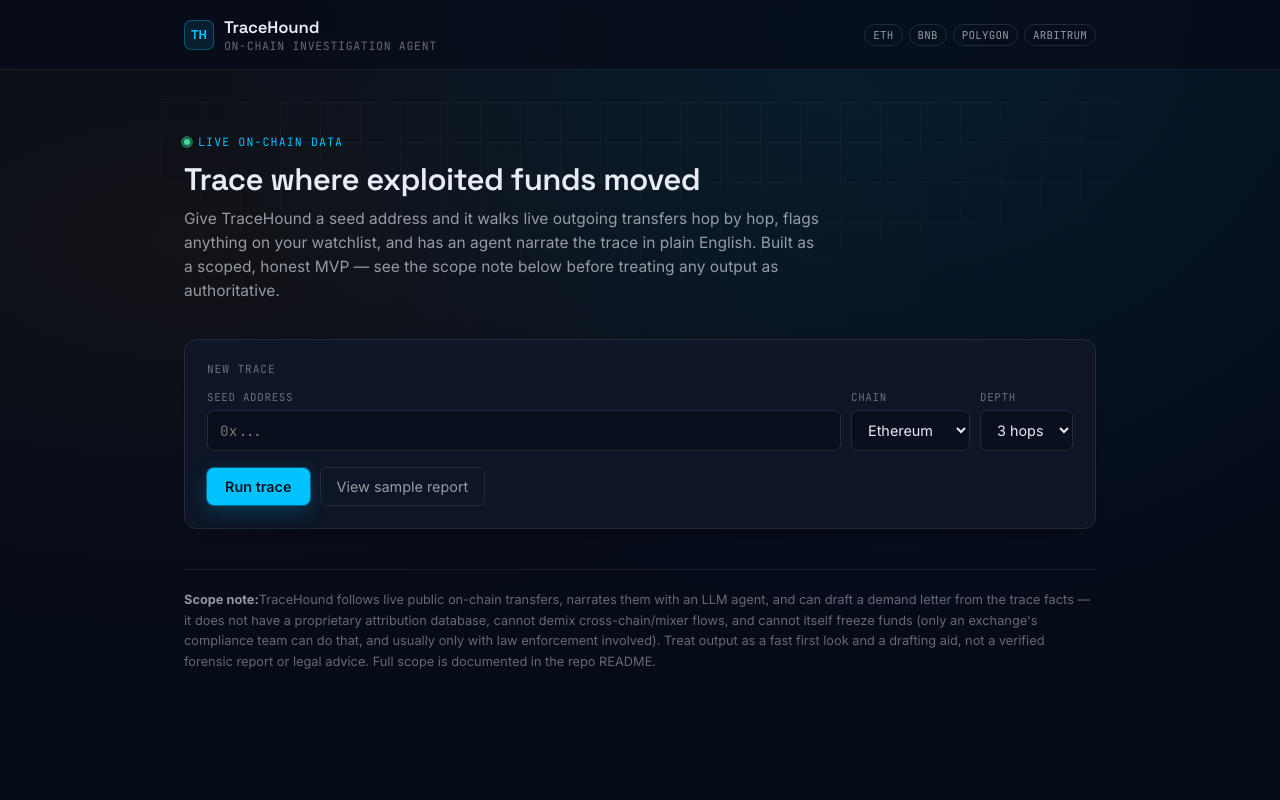Click the TraceHound title text

point(271,27)
